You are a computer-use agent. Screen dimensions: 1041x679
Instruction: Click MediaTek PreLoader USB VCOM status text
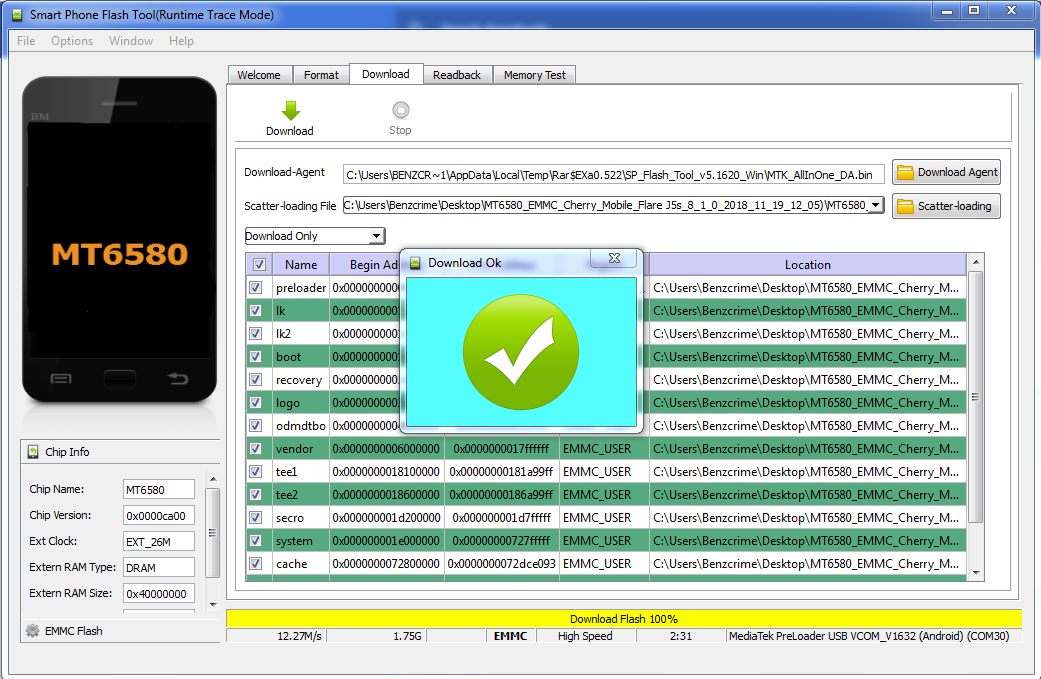(x=869, y=636)
